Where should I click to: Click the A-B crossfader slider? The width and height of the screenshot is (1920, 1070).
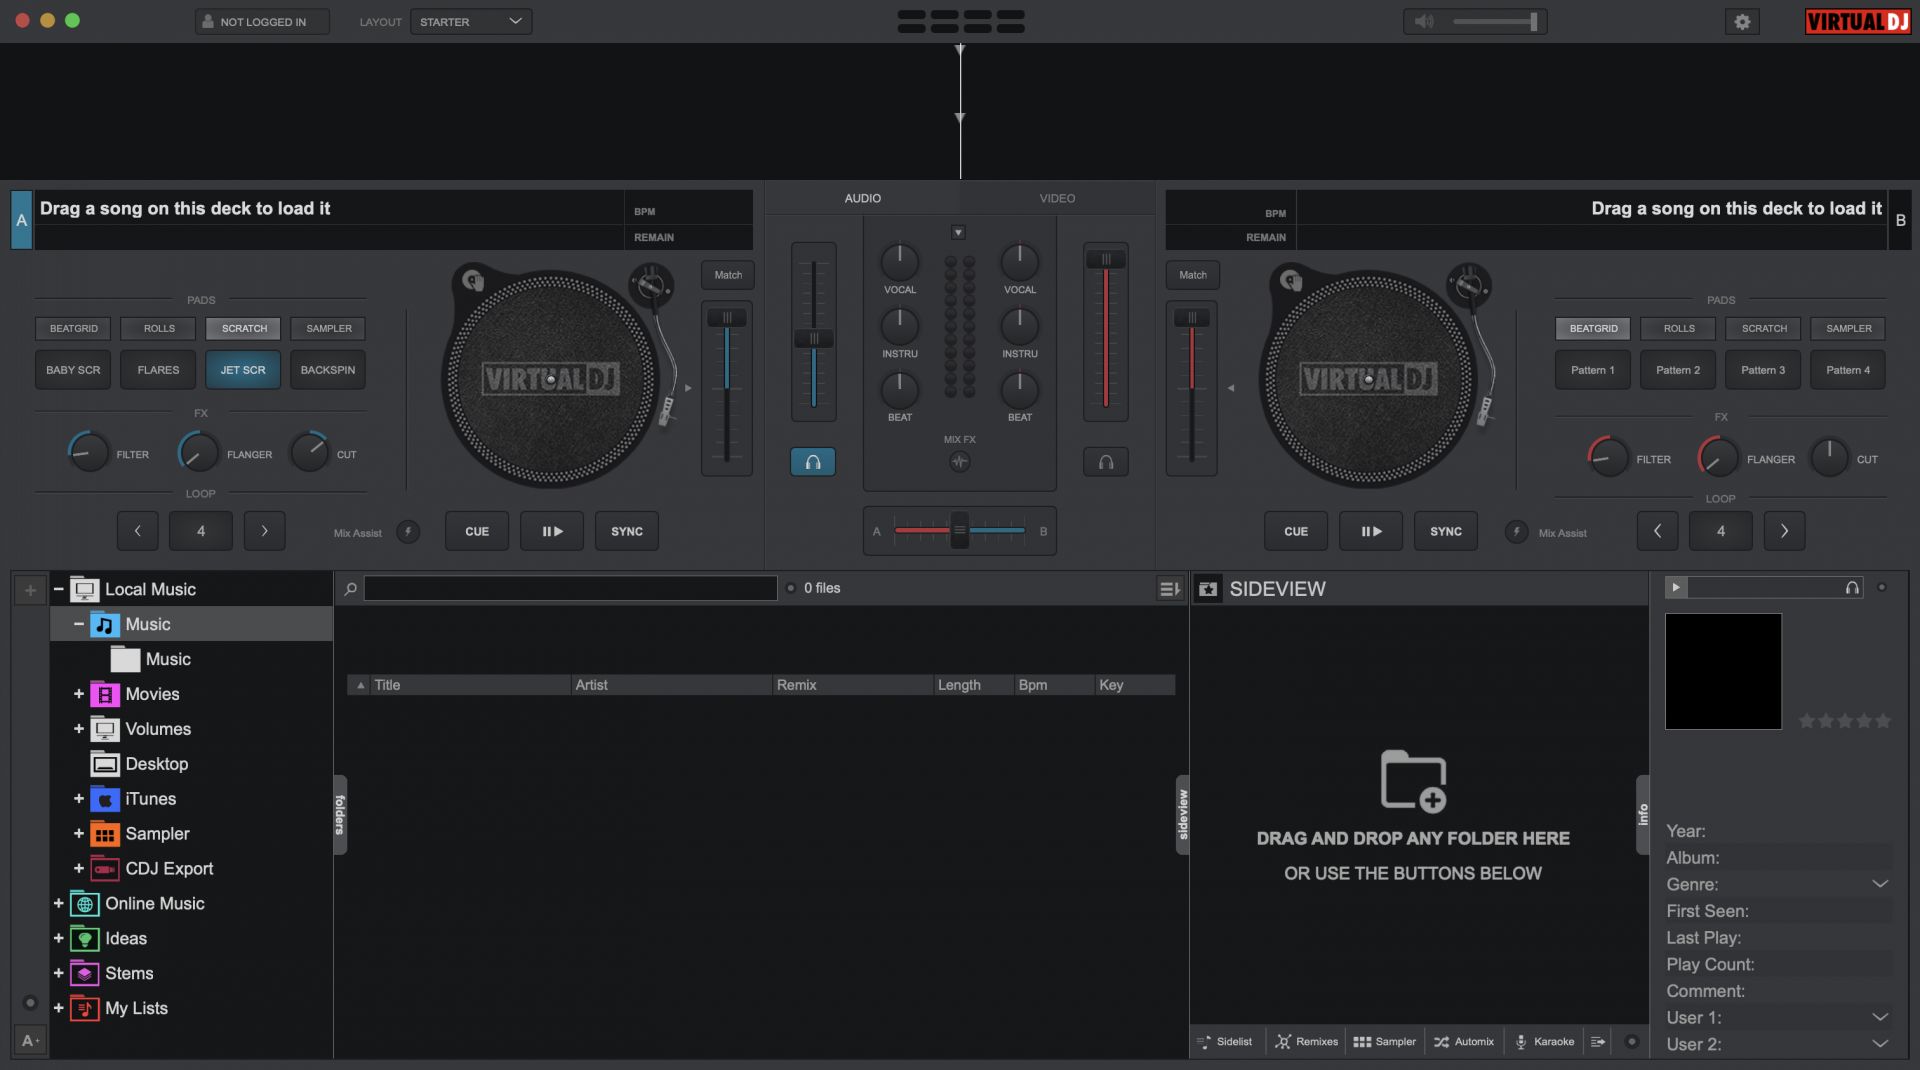coord(959,531)
